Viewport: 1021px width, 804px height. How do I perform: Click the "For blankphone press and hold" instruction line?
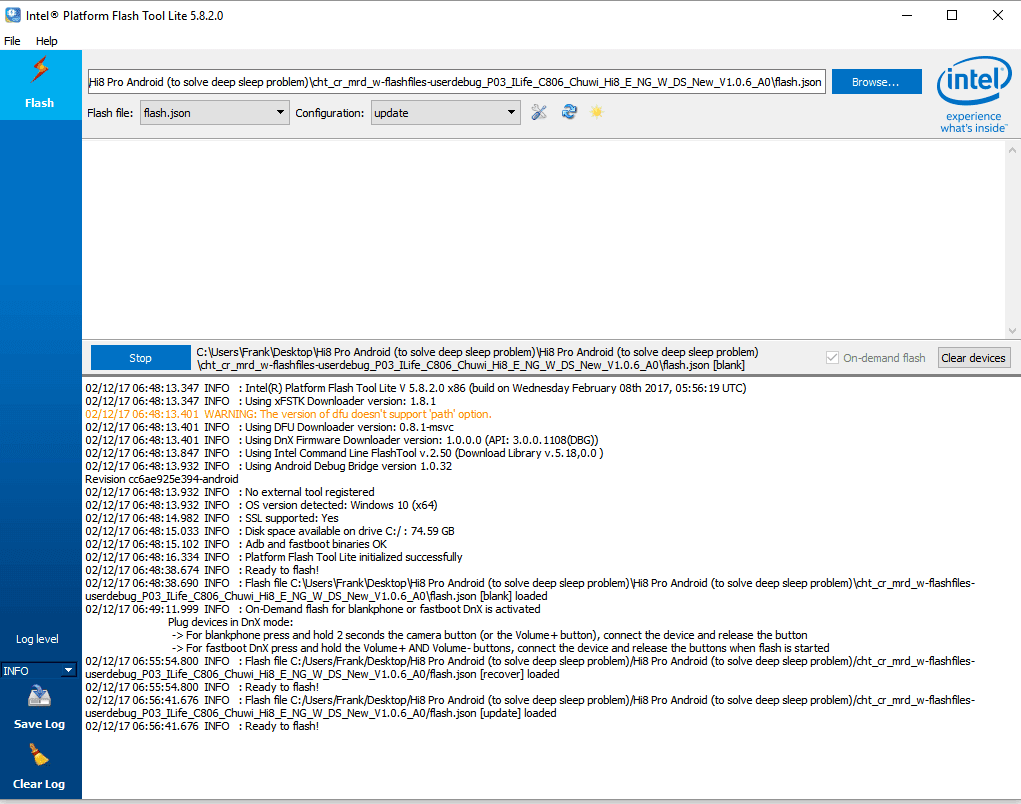[x=489, y=635]
